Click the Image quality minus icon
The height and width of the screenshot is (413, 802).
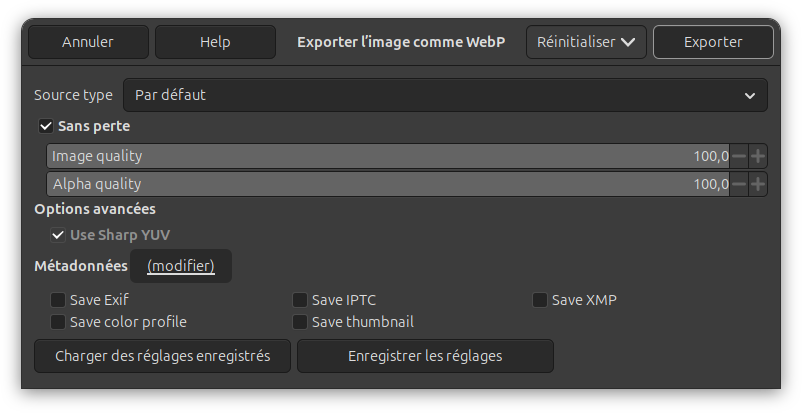739,156
